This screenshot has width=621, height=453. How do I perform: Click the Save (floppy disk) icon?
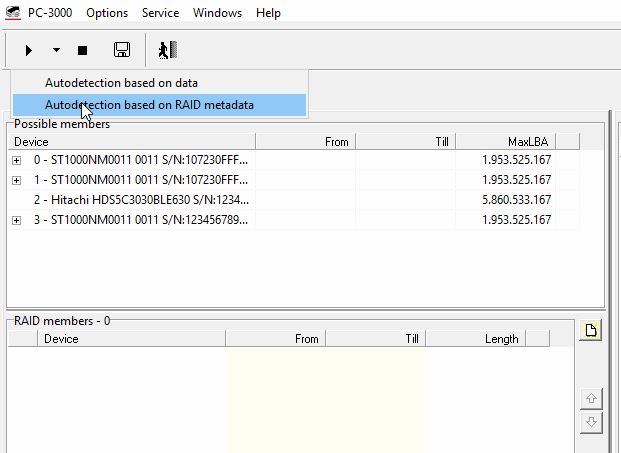122,50
